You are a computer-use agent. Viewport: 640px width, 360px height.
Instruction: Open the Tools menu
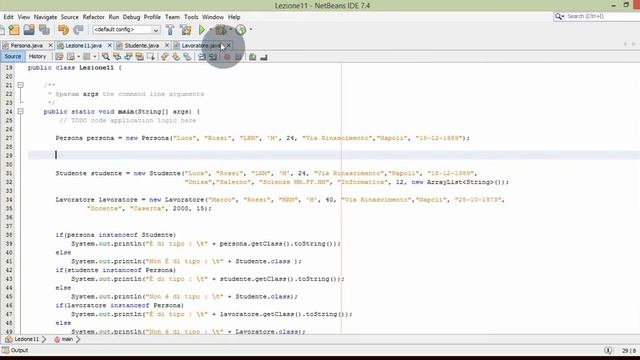pos(191,17)
